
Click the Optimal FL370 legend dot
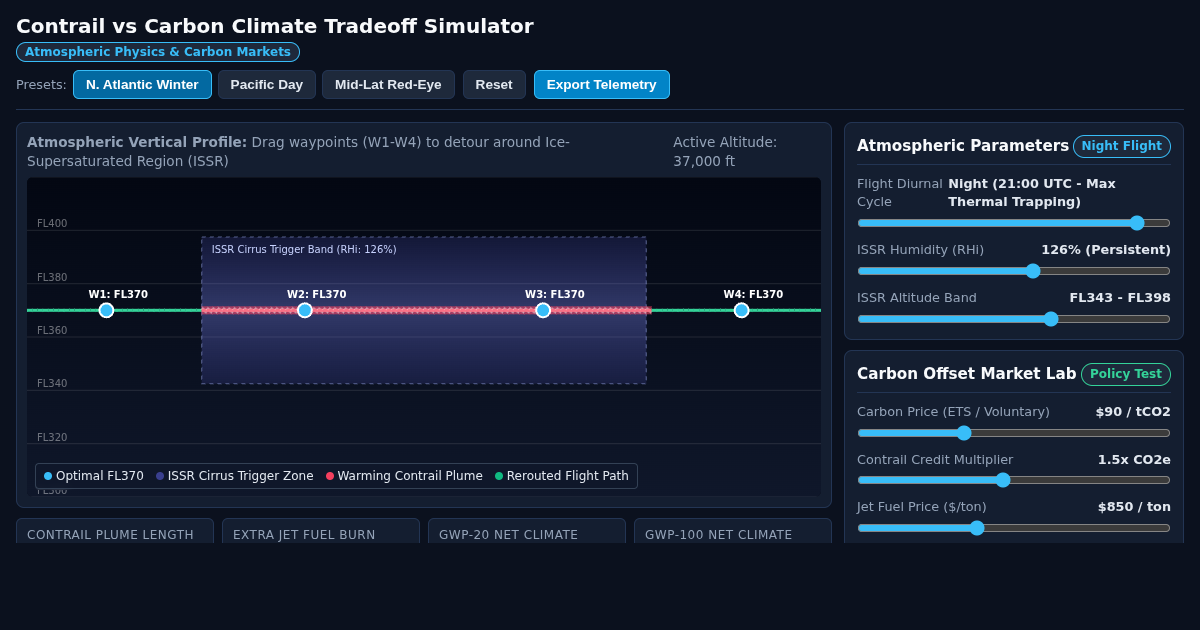pos(48,476)
